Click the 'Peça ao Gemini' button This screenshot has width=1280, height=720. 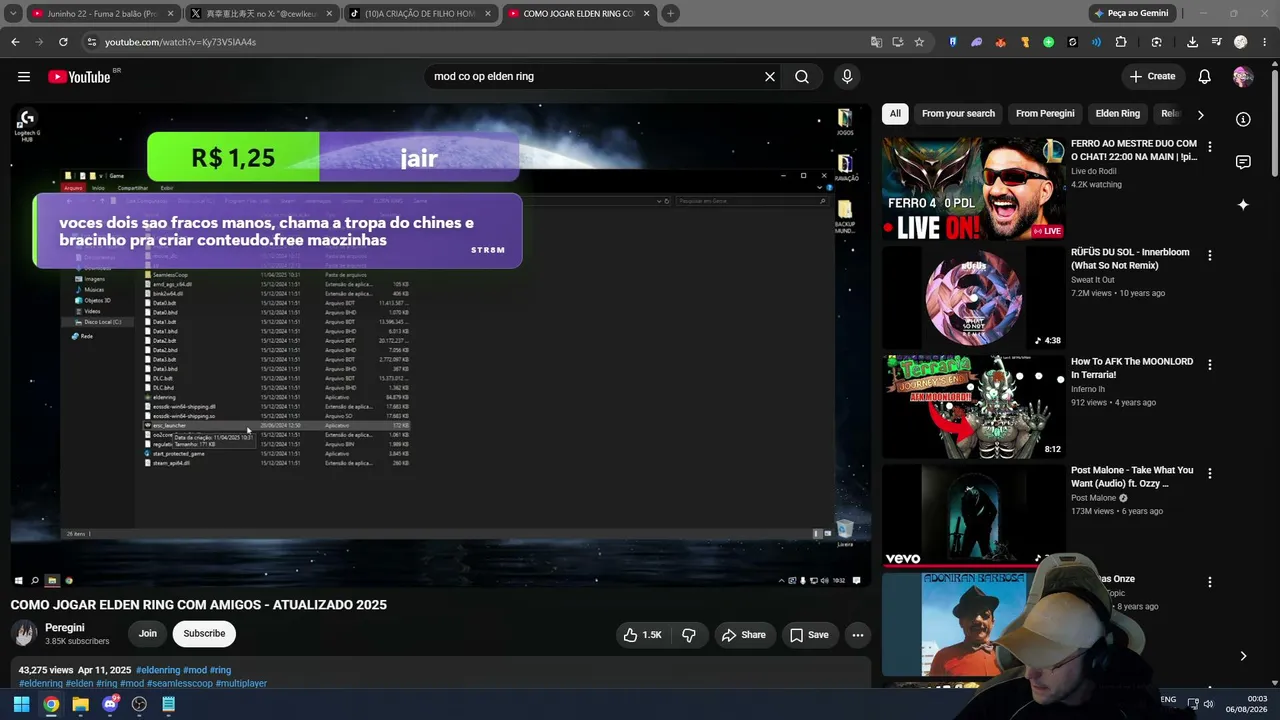pos(1131,13)
